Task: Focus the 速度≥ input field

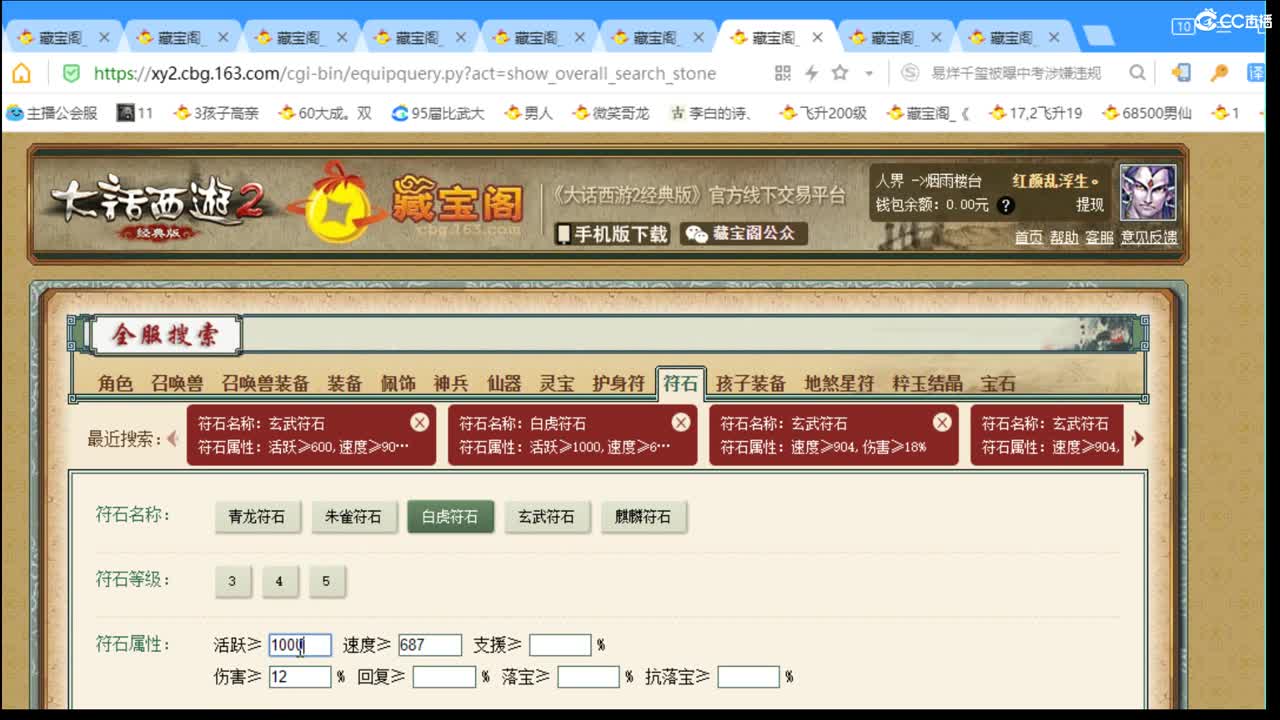Action: click(x=430, y=645)
